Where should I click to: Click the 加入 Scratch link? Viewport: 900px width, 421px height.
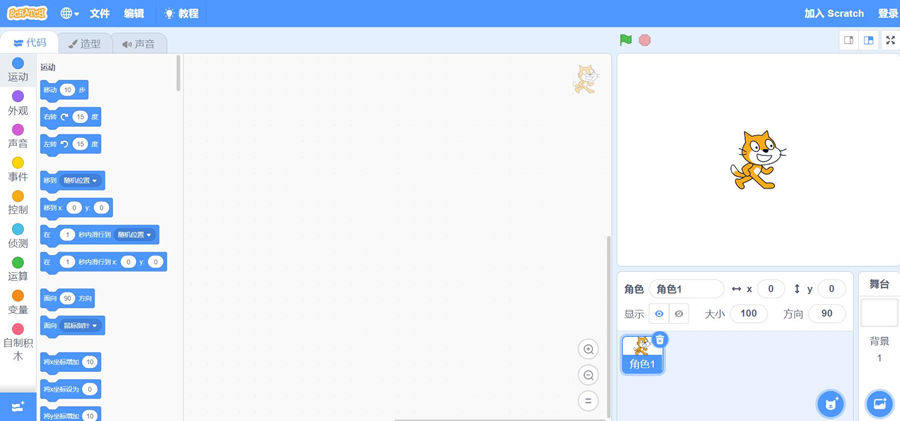click(833, 14)
